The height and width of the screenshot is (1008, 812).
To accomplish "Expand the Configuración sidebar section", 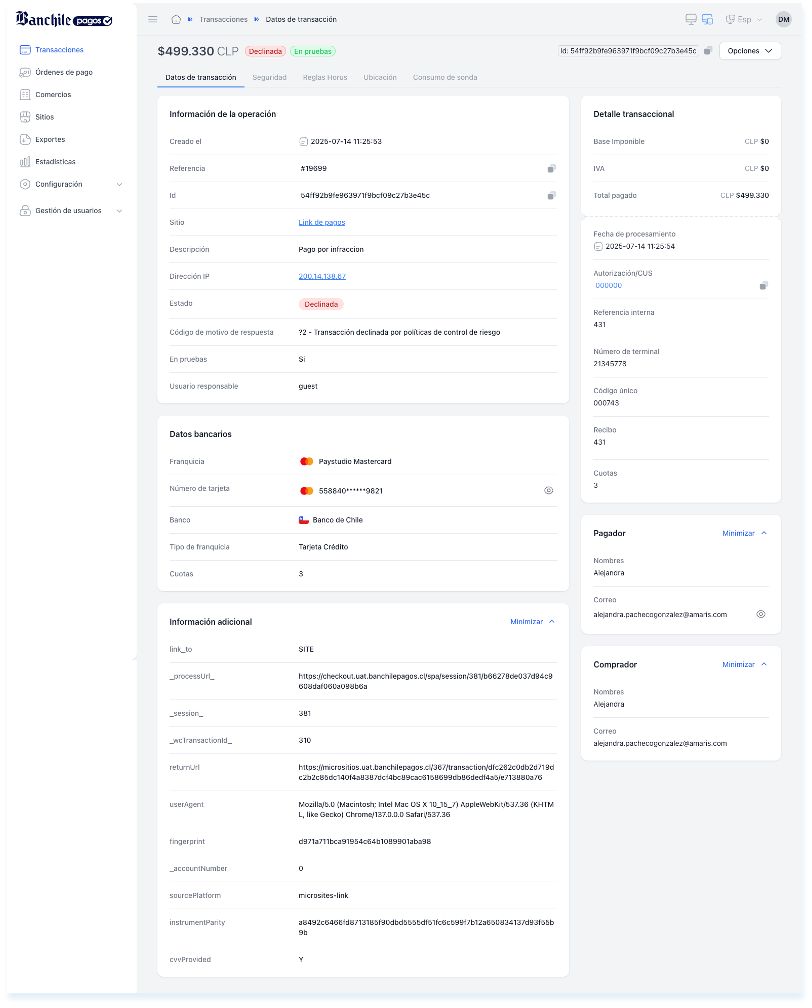I will [x=71, y=184].
